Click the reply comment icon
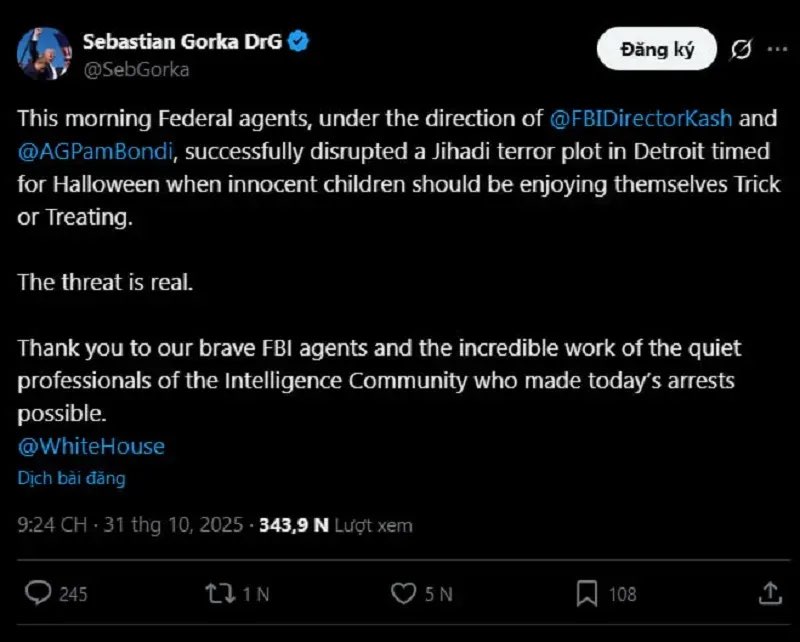The height and width of the screenshot is (642, 800). (x=38, y=593)
